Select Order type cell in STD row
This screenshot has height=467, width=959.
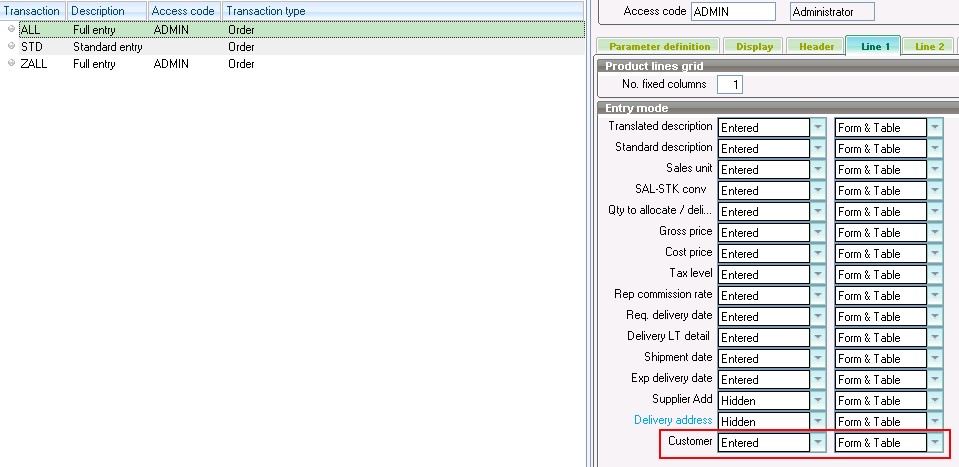pyautogui.click(x=242, y=47)
